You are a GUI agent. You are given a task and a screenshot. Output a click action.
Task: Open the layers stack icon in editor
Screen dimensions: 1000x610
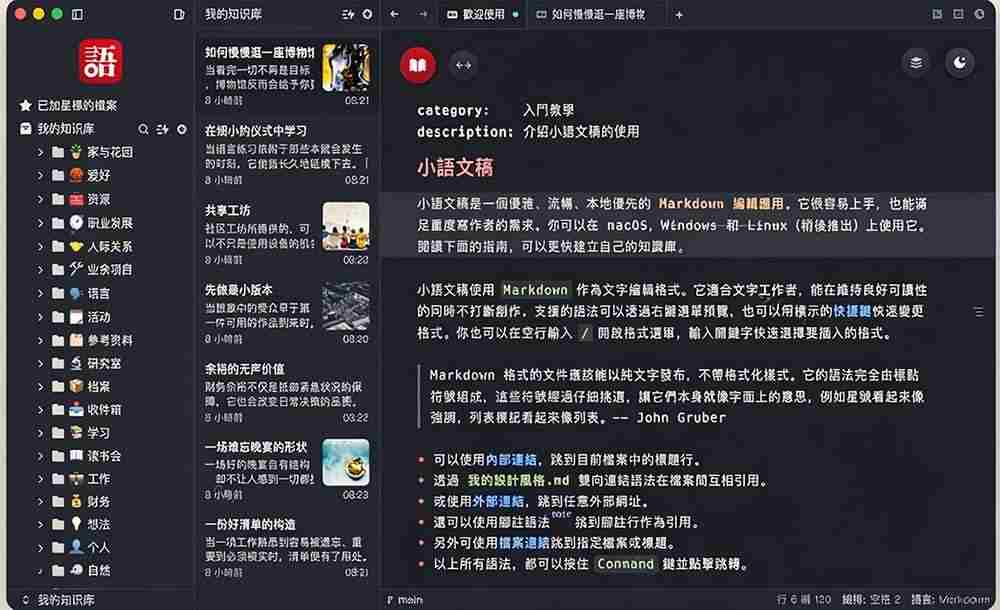click(916, 63)
